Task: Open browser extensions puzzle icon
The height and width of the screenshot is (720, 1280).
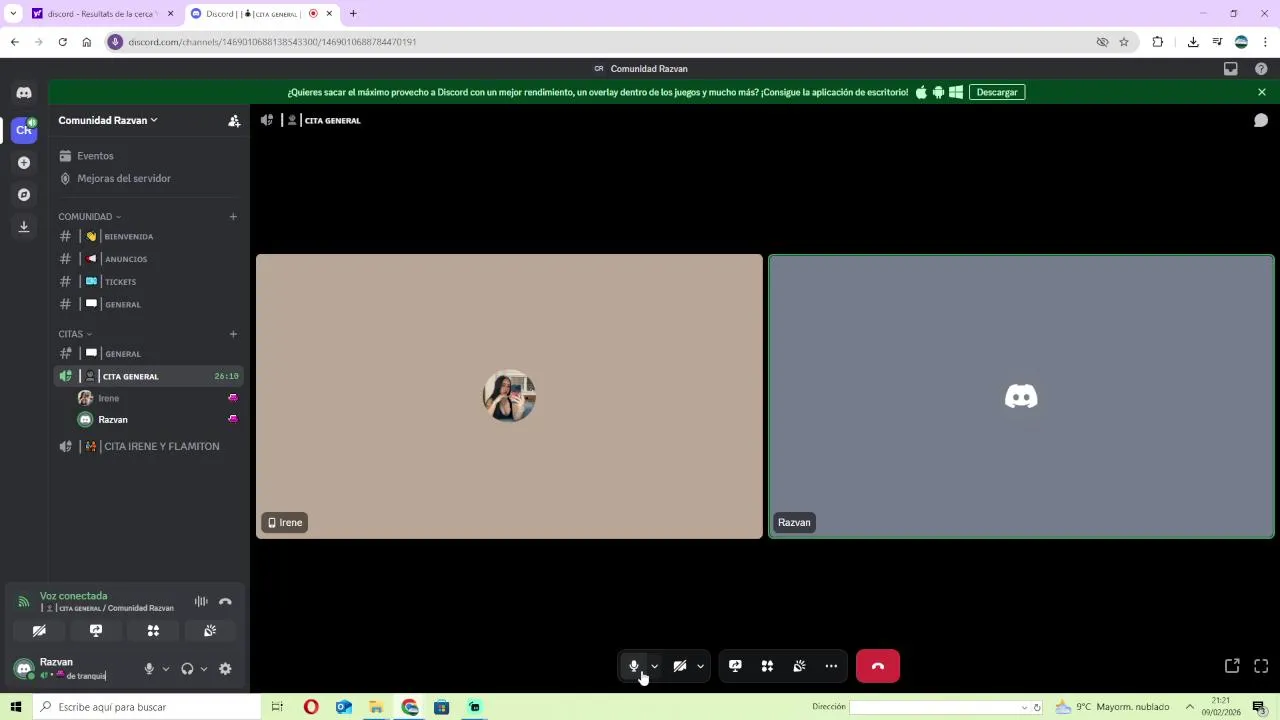Action: [x=1158, y=42]
